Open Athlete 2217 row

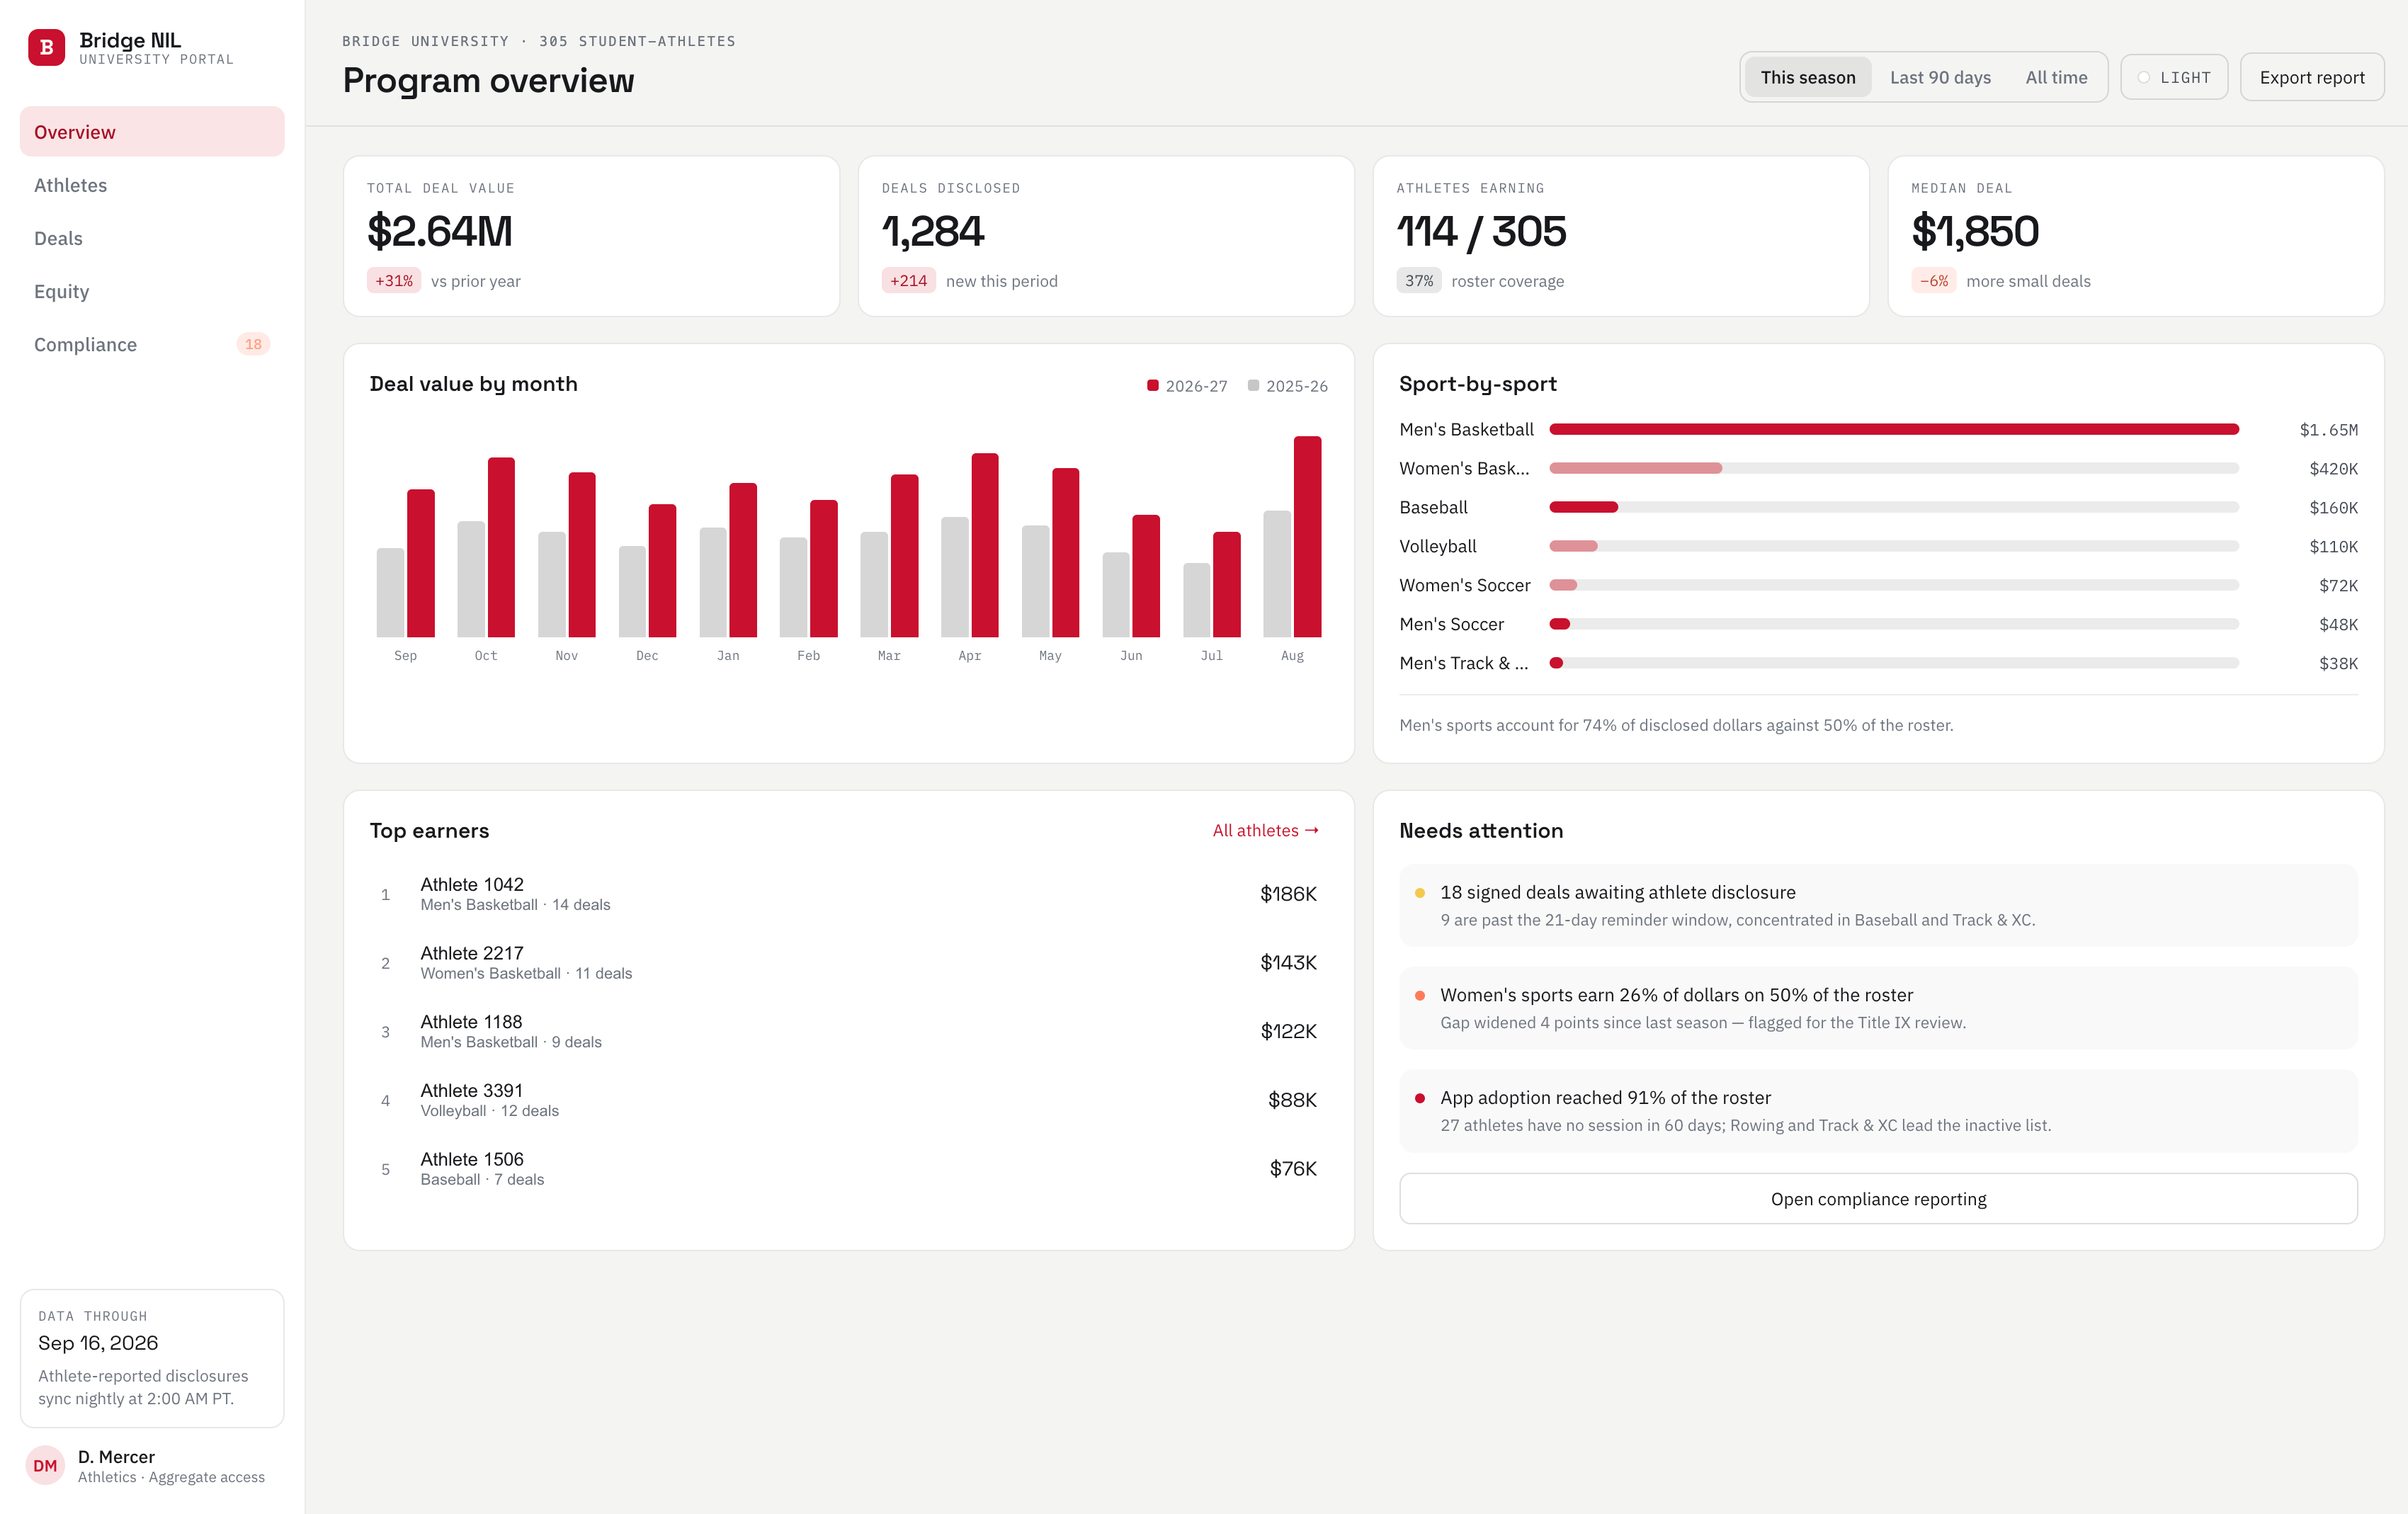[848, 962]
